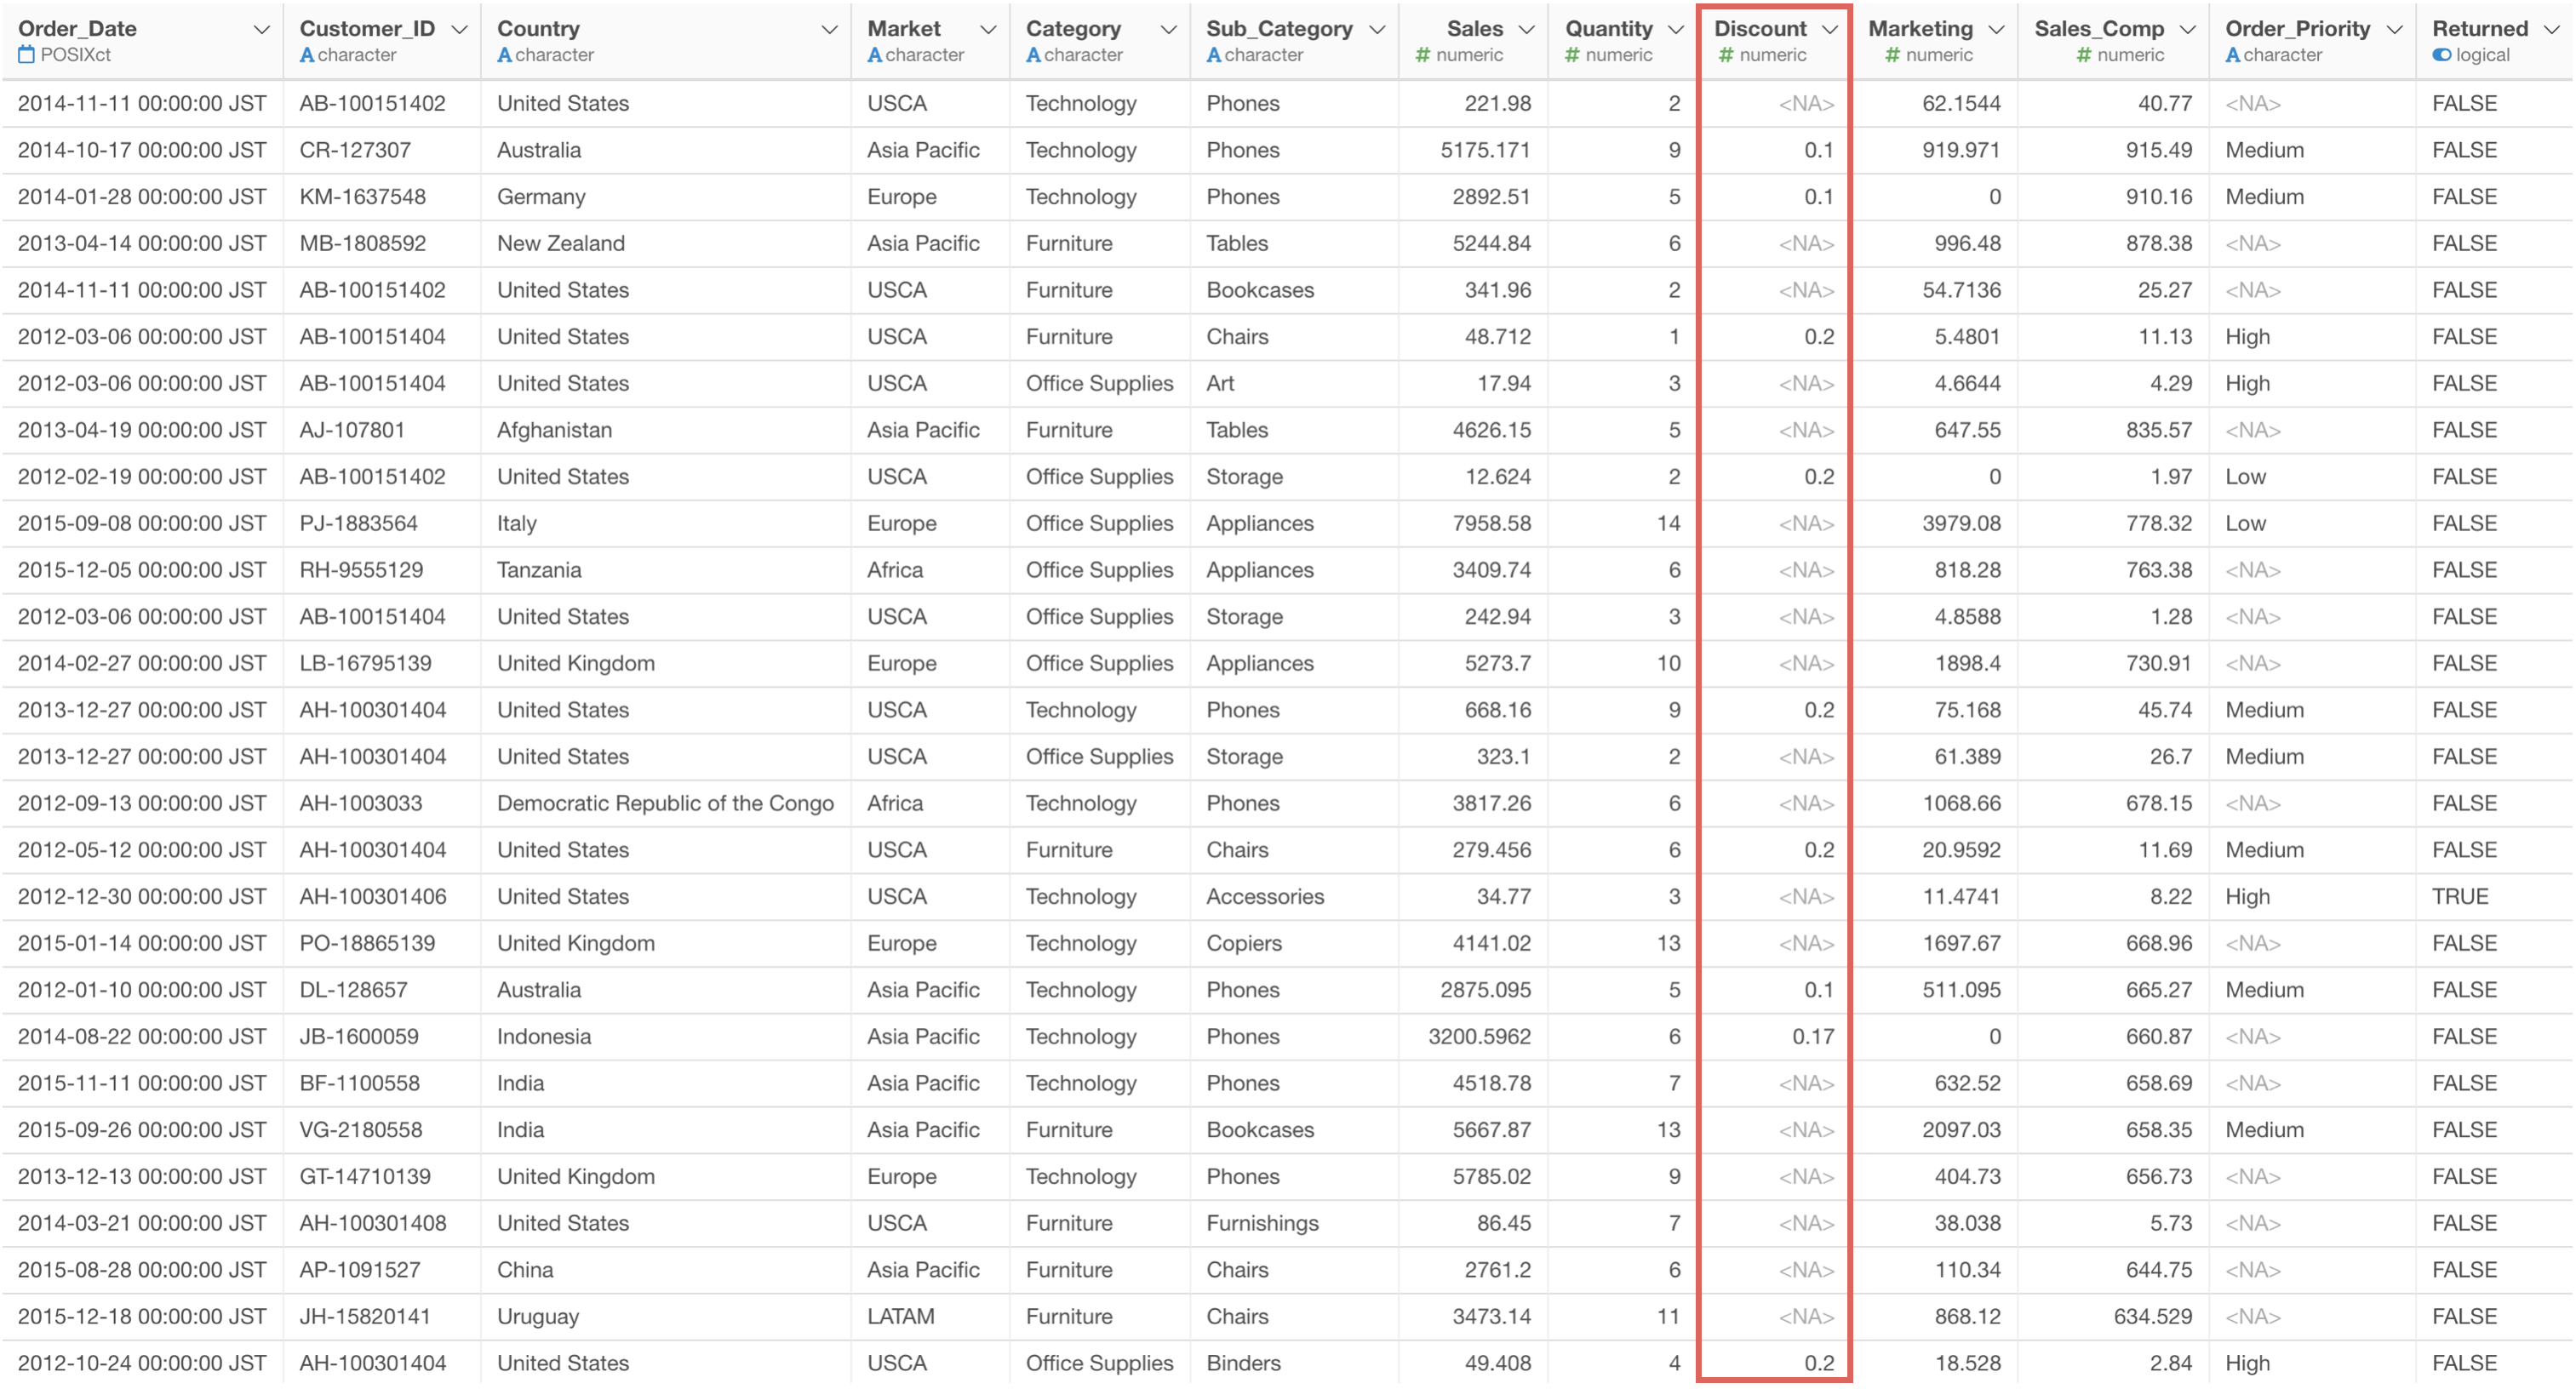Select the Marketing column header
2576x1389 pixels.
[x=1920, y=29]
